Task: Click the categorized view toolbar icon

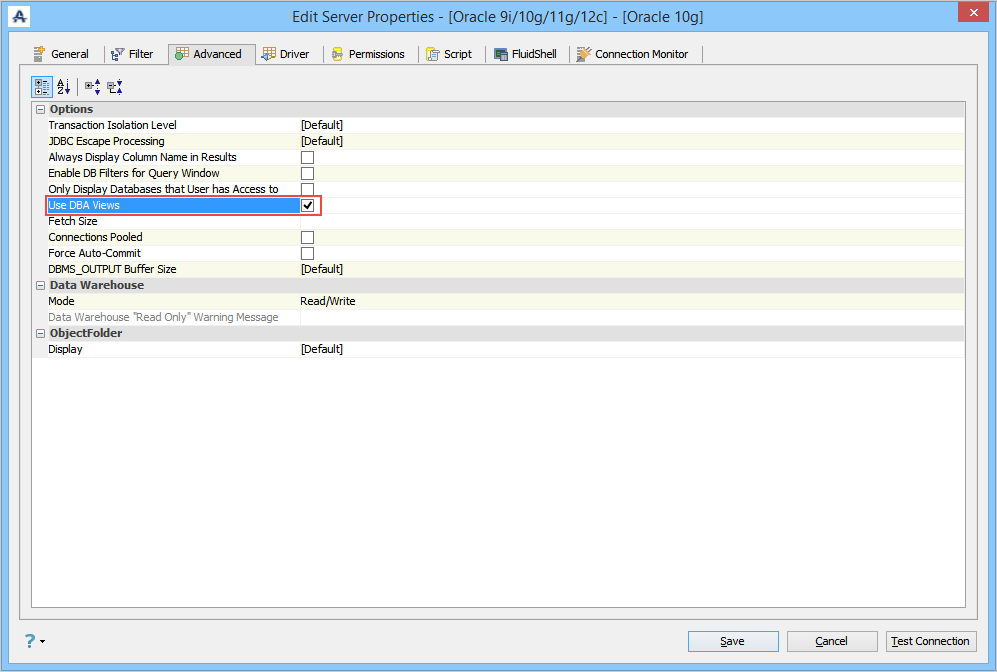Action: [42, 87]
